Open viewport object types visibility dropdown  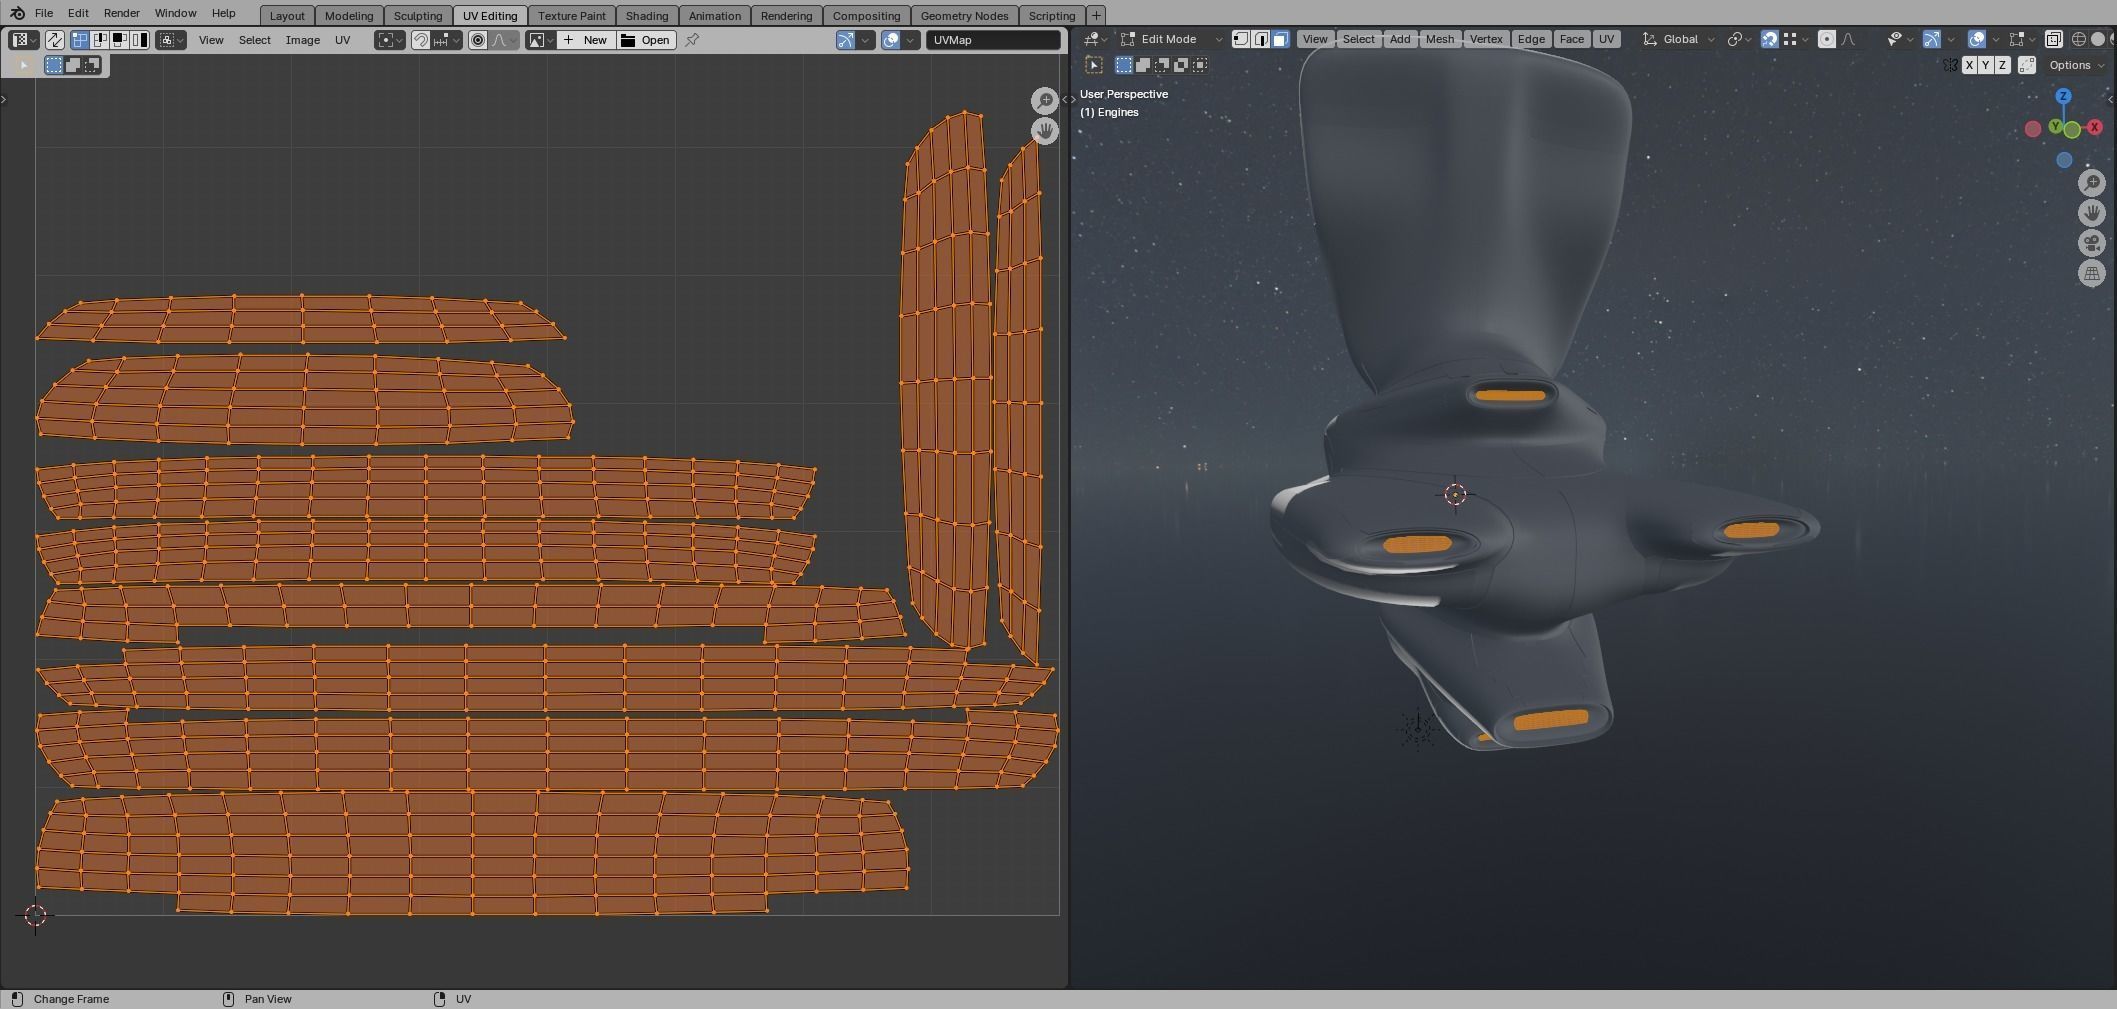click(x=1898, y=39)
